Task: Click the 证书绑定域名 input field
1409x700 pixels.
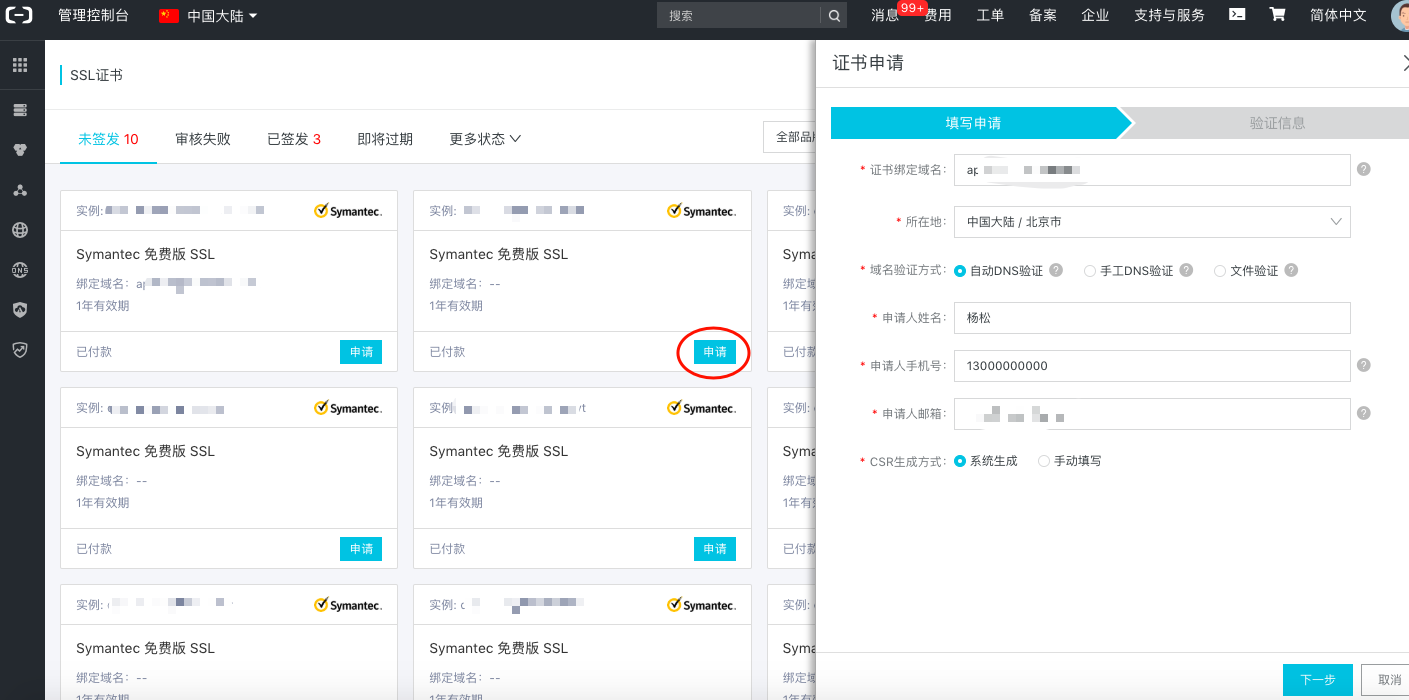Action: 1152,170
